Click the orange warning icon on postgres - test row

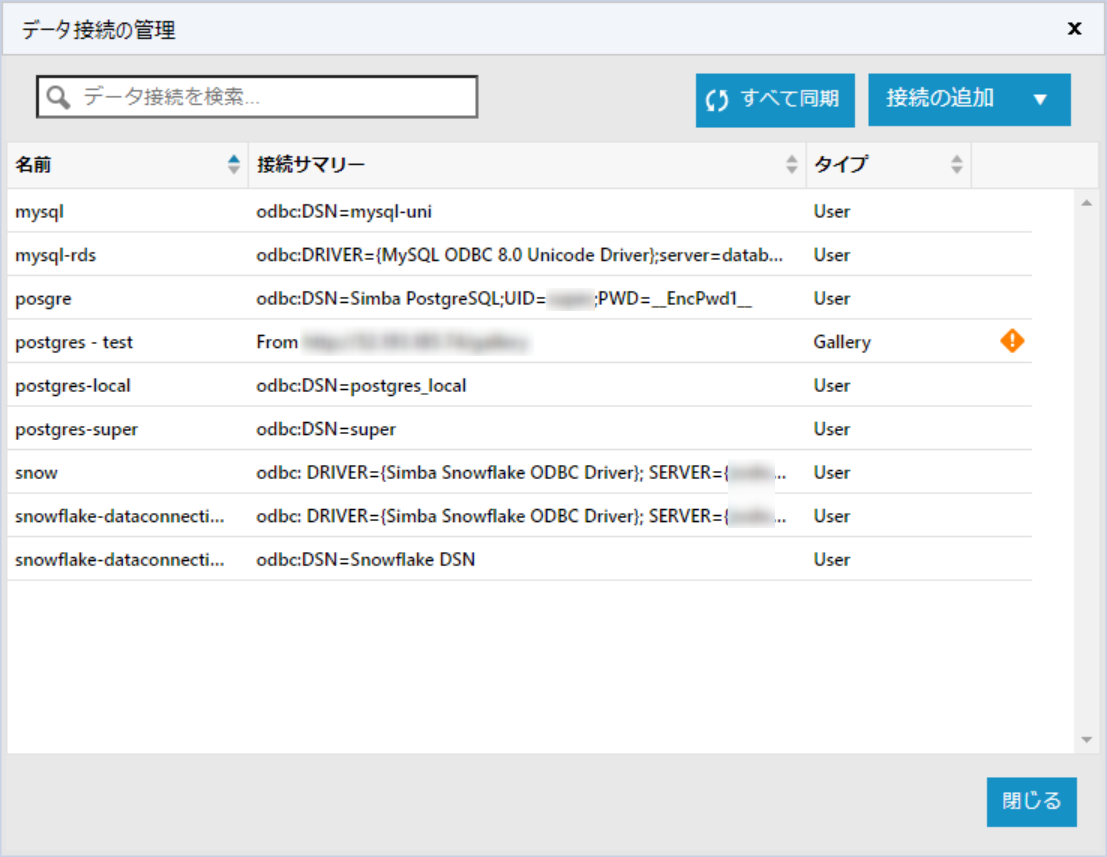coord(1011,341)
